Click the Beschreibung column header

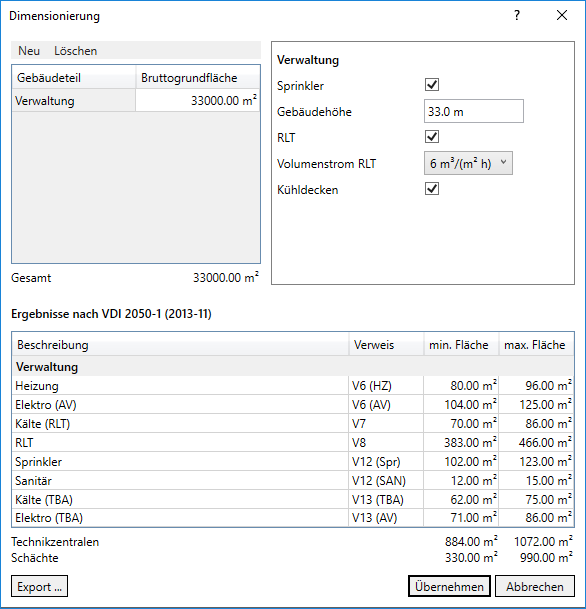coord(180,345)
